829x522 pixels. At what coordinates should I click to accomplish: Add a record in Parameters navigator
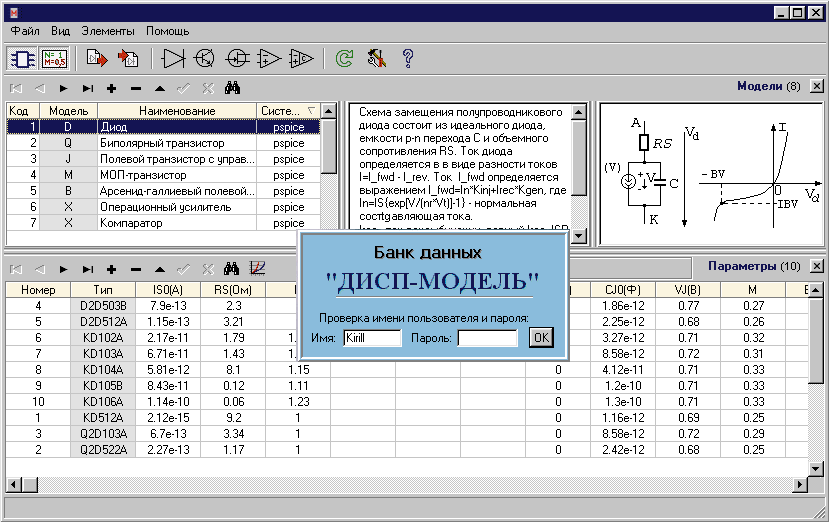tap(112, 269)
